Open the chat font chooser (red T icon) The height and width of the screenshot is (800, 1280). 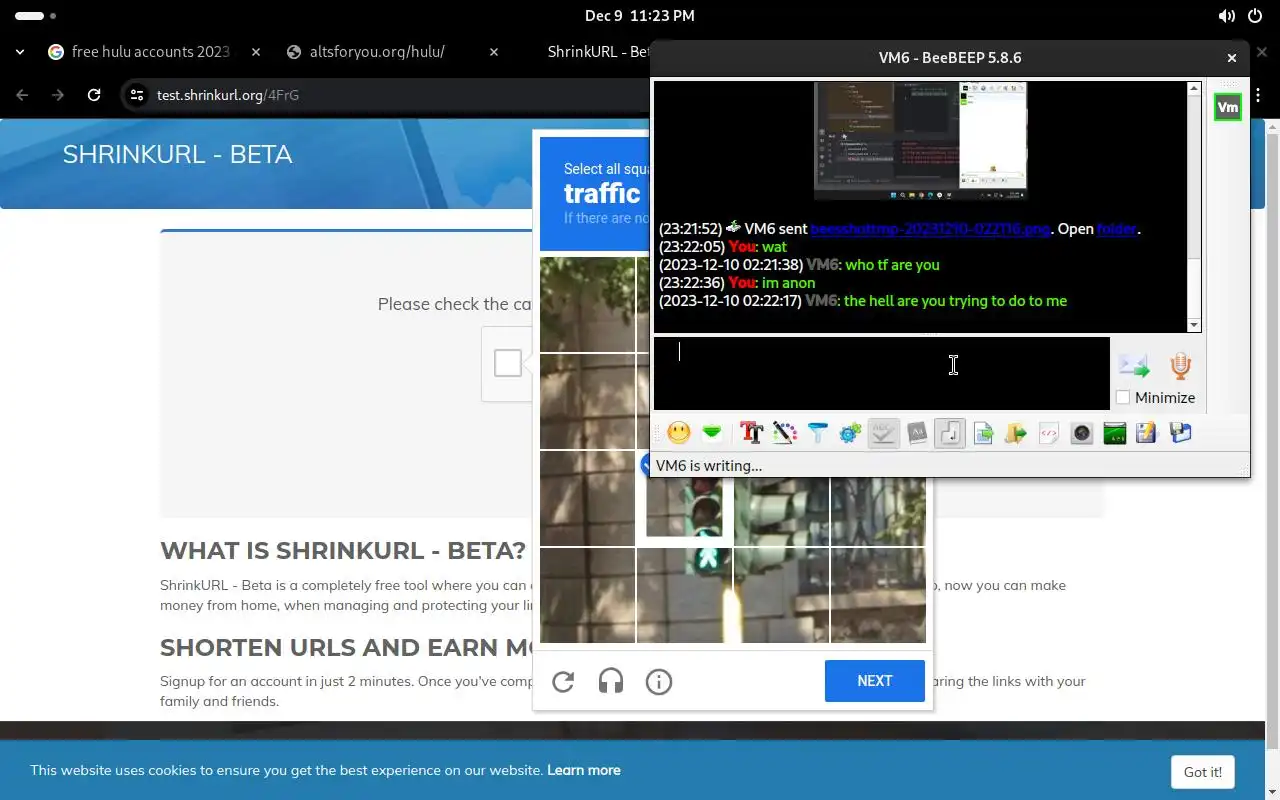pyautogui.click(x=751, y=432)
